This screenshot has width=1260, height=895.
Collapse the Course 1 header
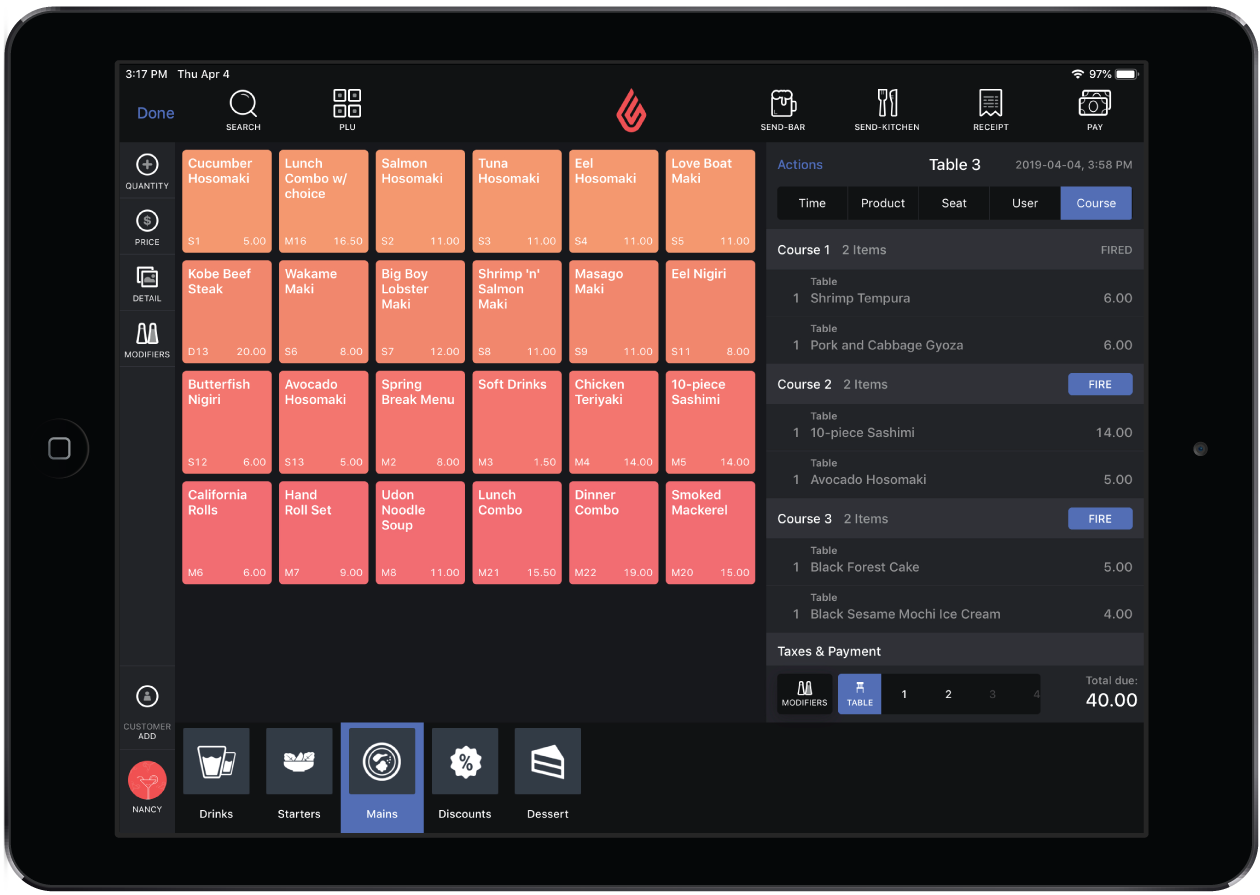955,250
